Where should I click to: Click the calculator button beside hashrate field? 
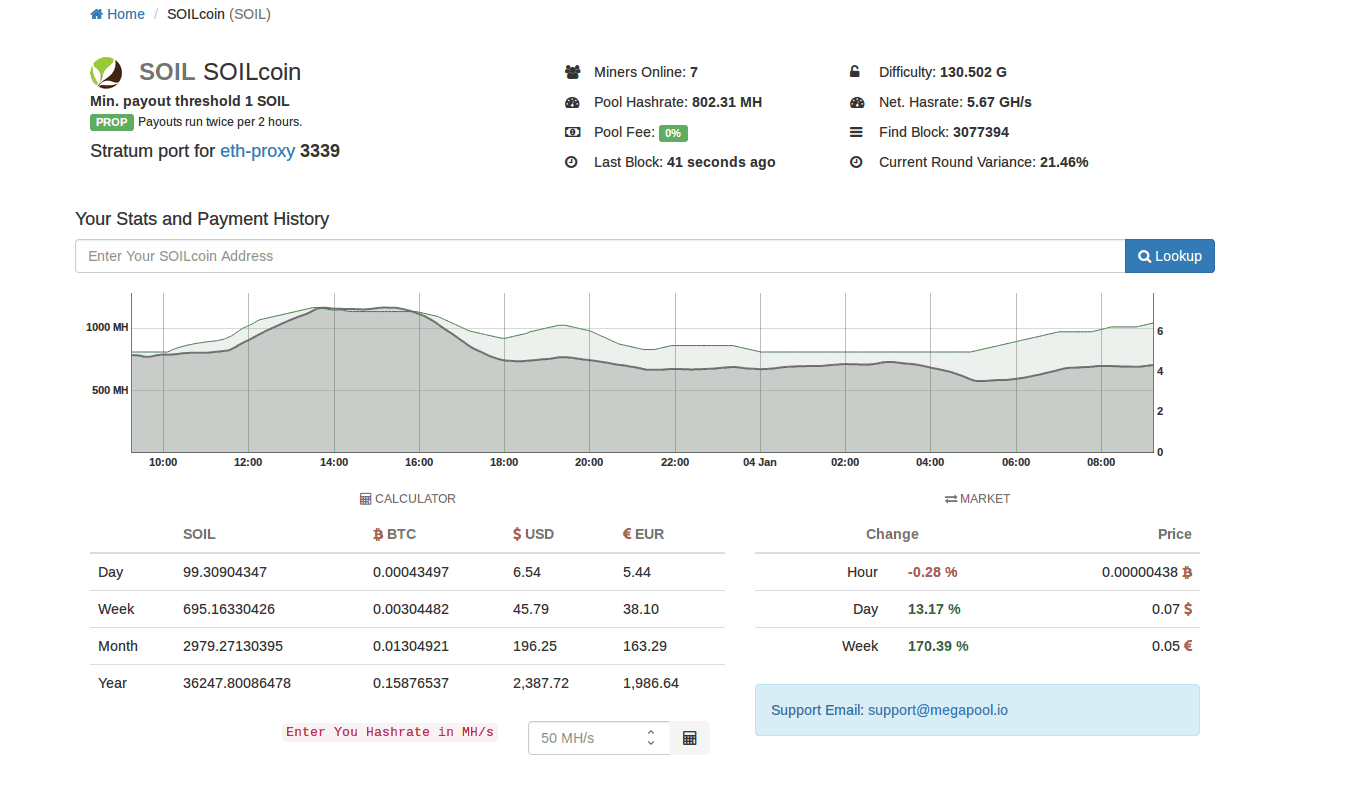coord(689,738)
